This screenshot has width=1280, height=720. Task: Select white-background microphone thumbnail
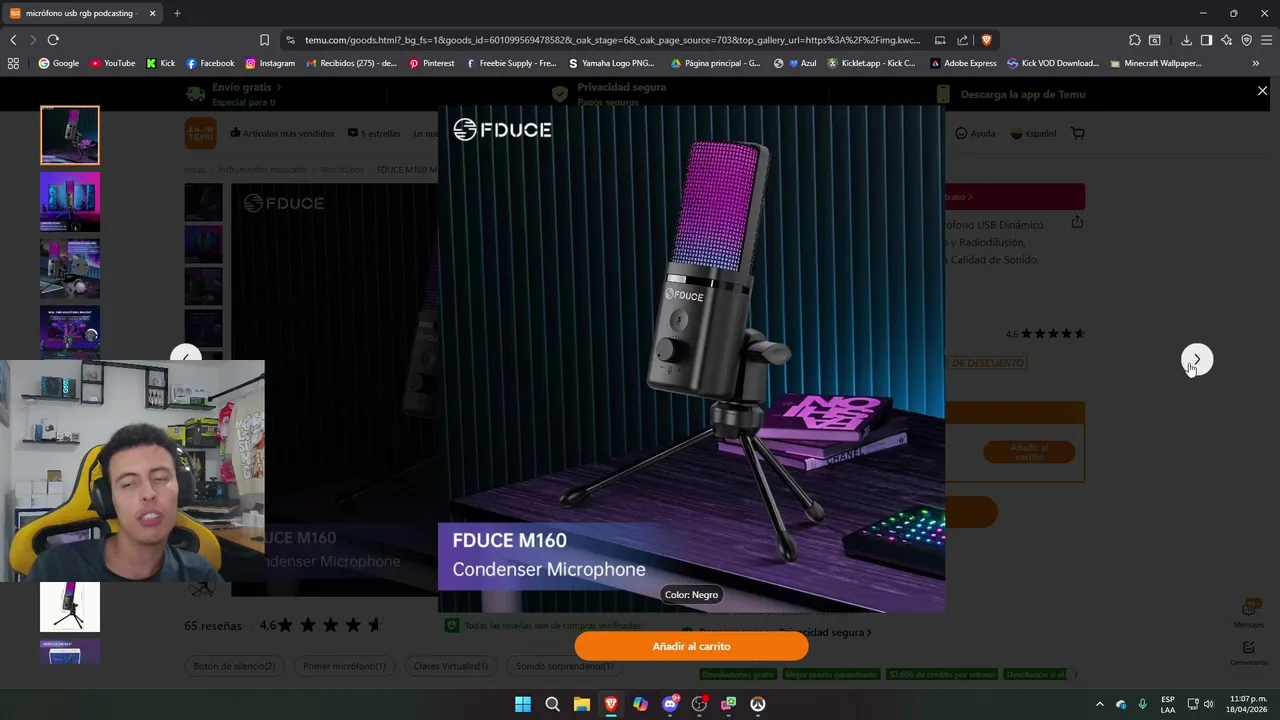click(x=70, y=606)
